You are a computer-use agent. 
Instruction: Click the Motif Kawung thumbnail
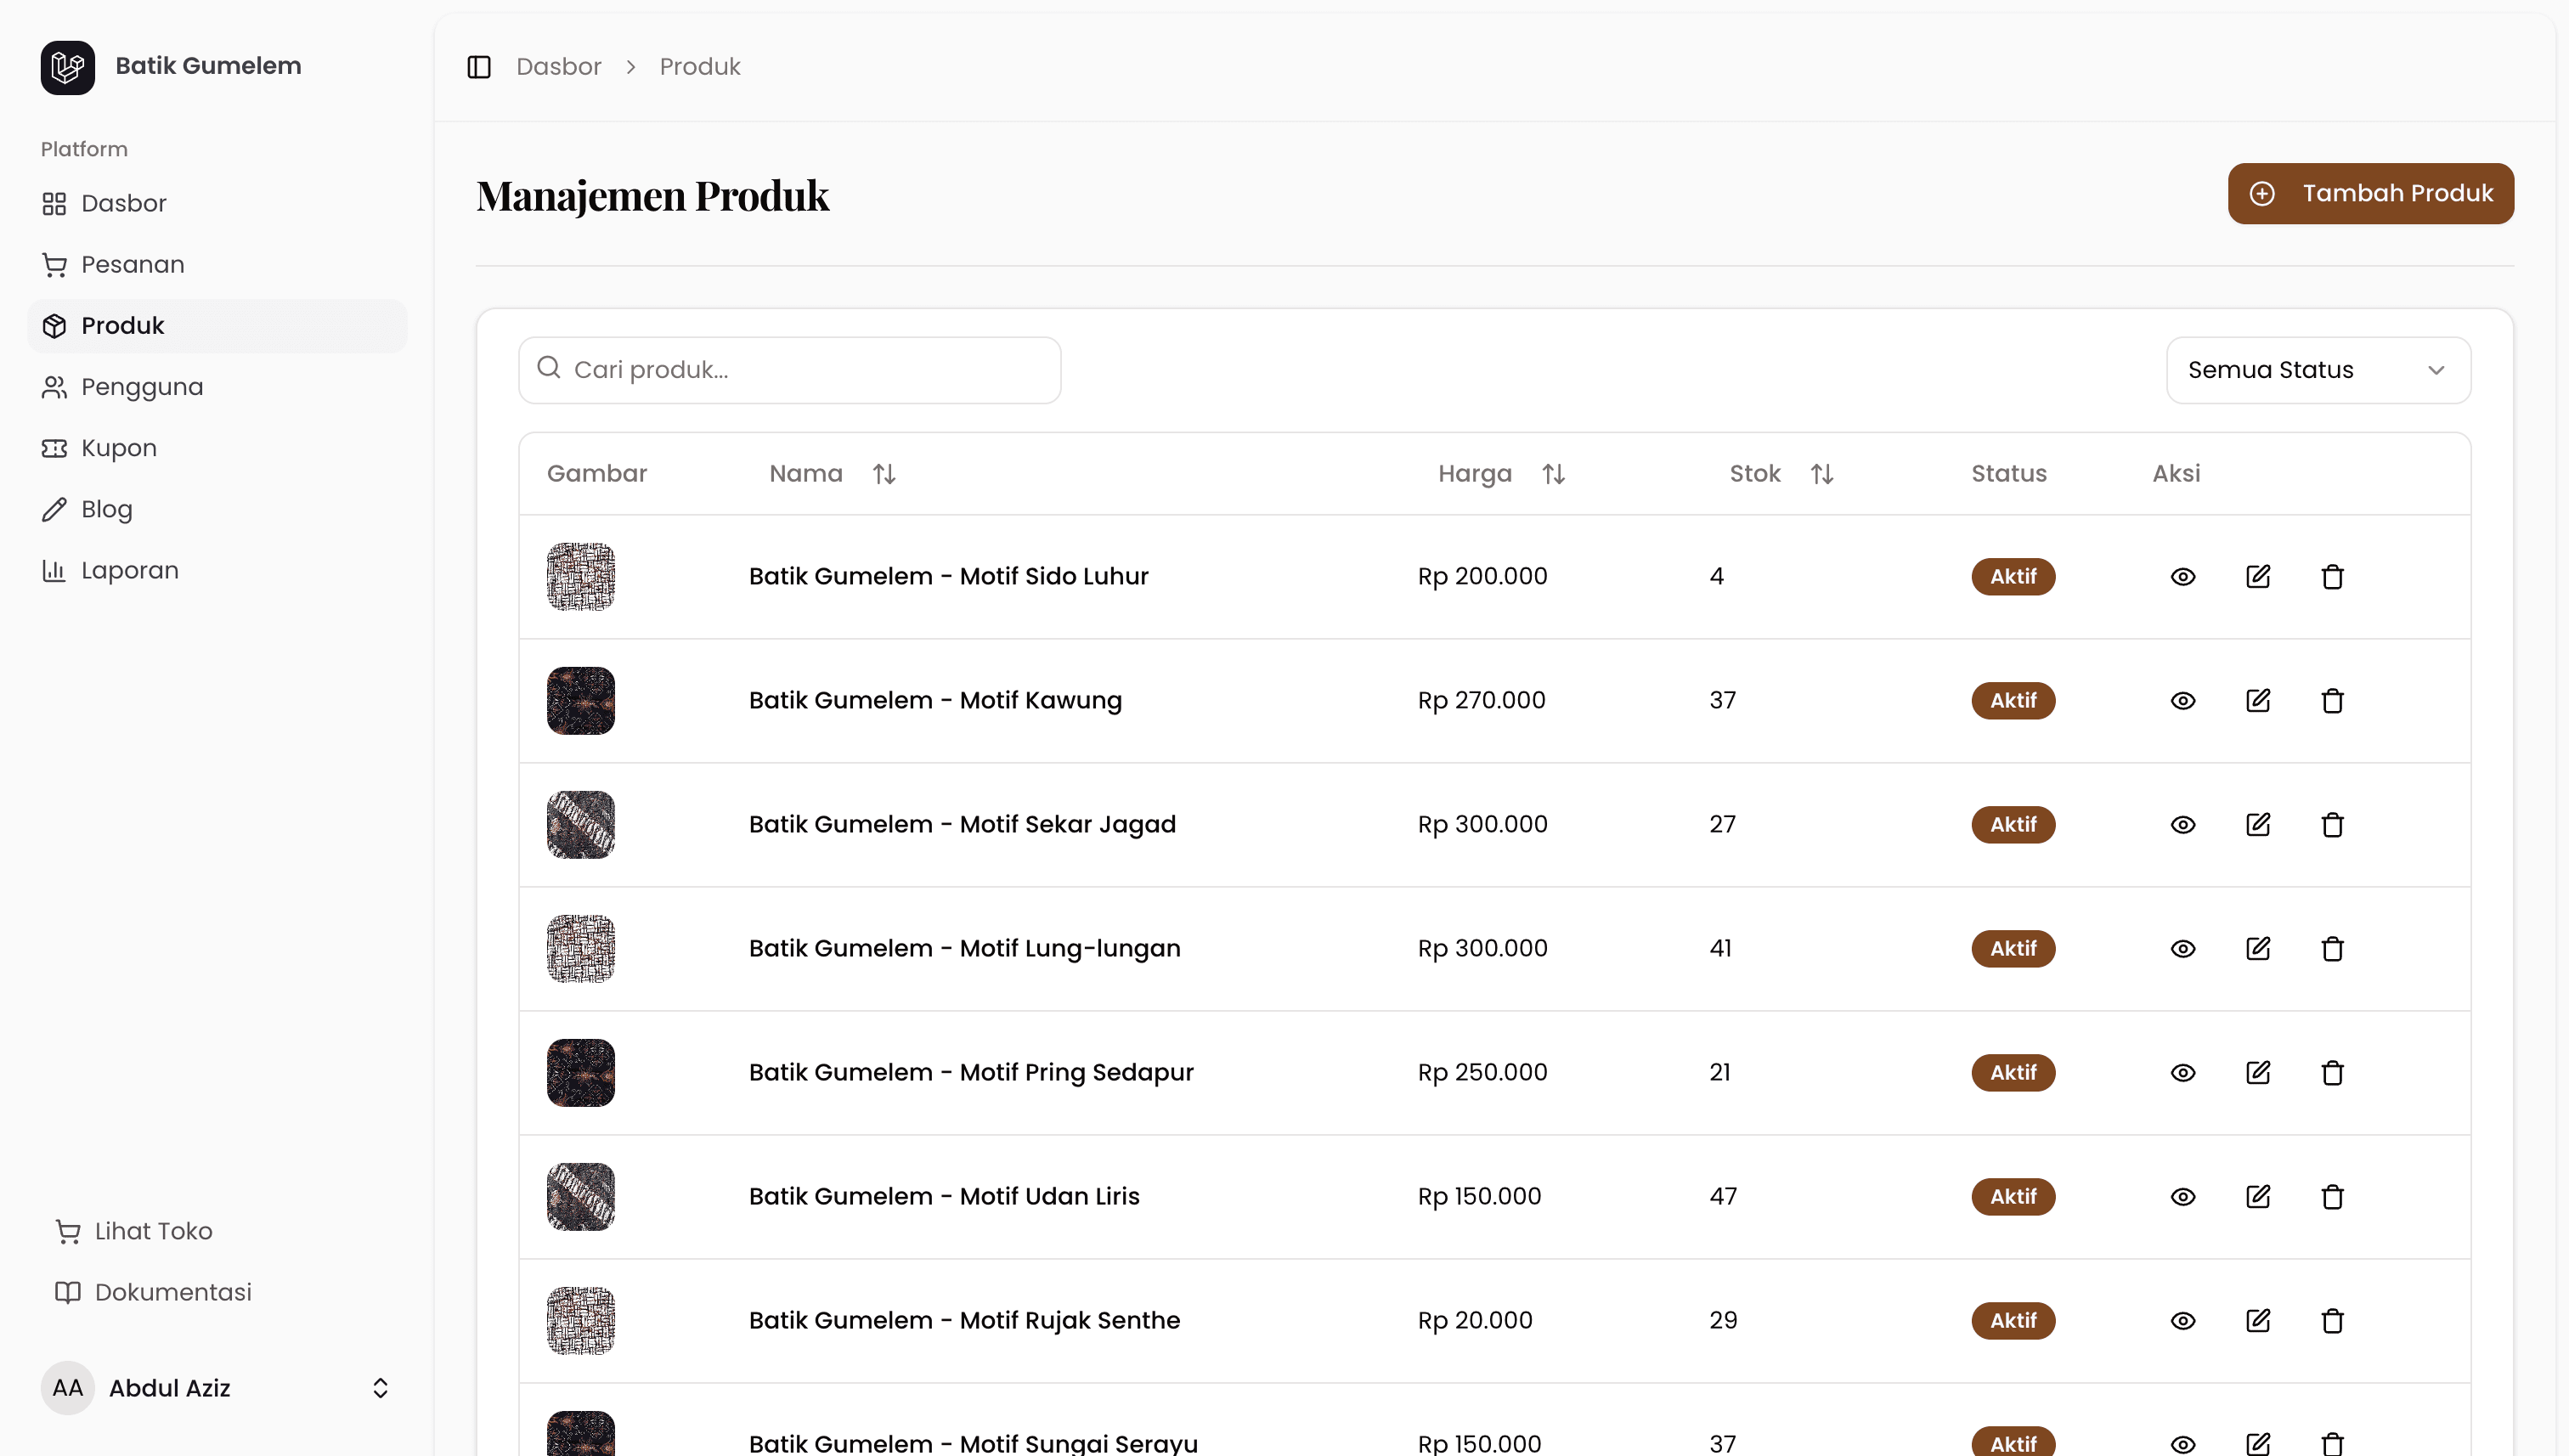tap(581, 701)
